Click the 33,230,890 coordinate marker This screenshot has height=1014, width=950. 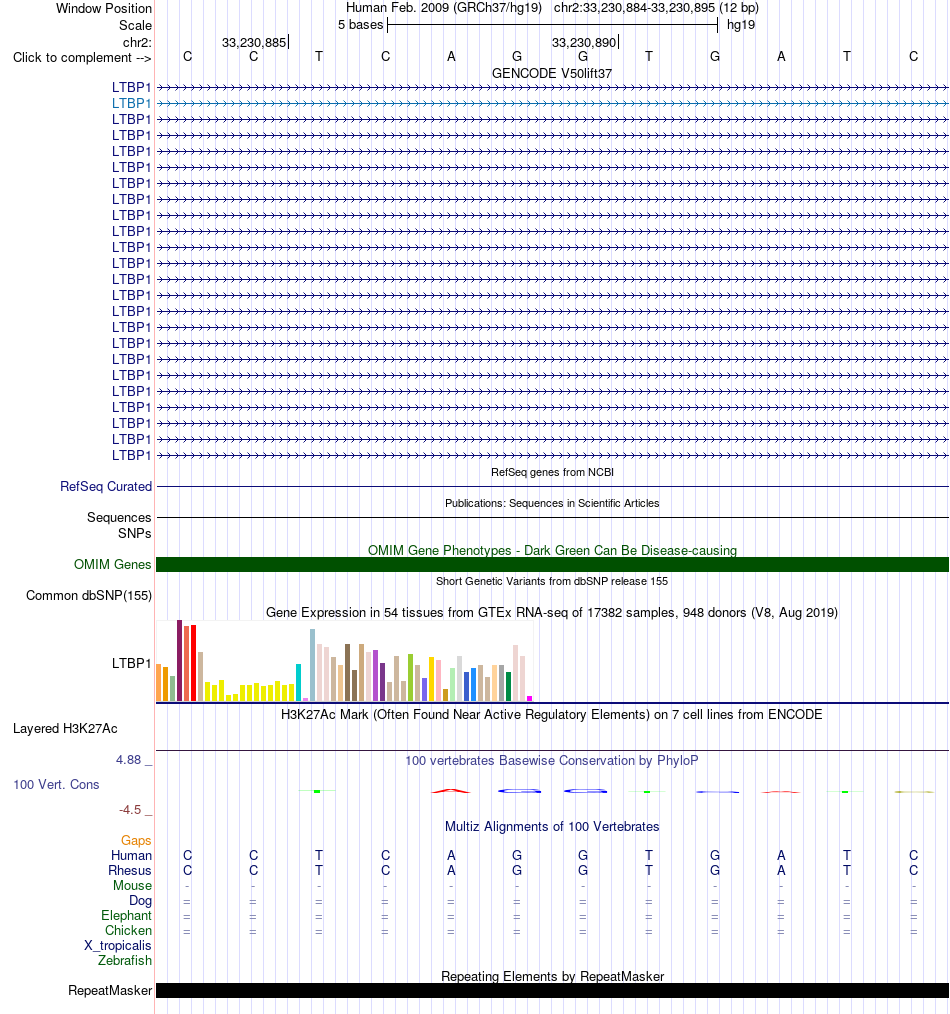tap(583, 43)
